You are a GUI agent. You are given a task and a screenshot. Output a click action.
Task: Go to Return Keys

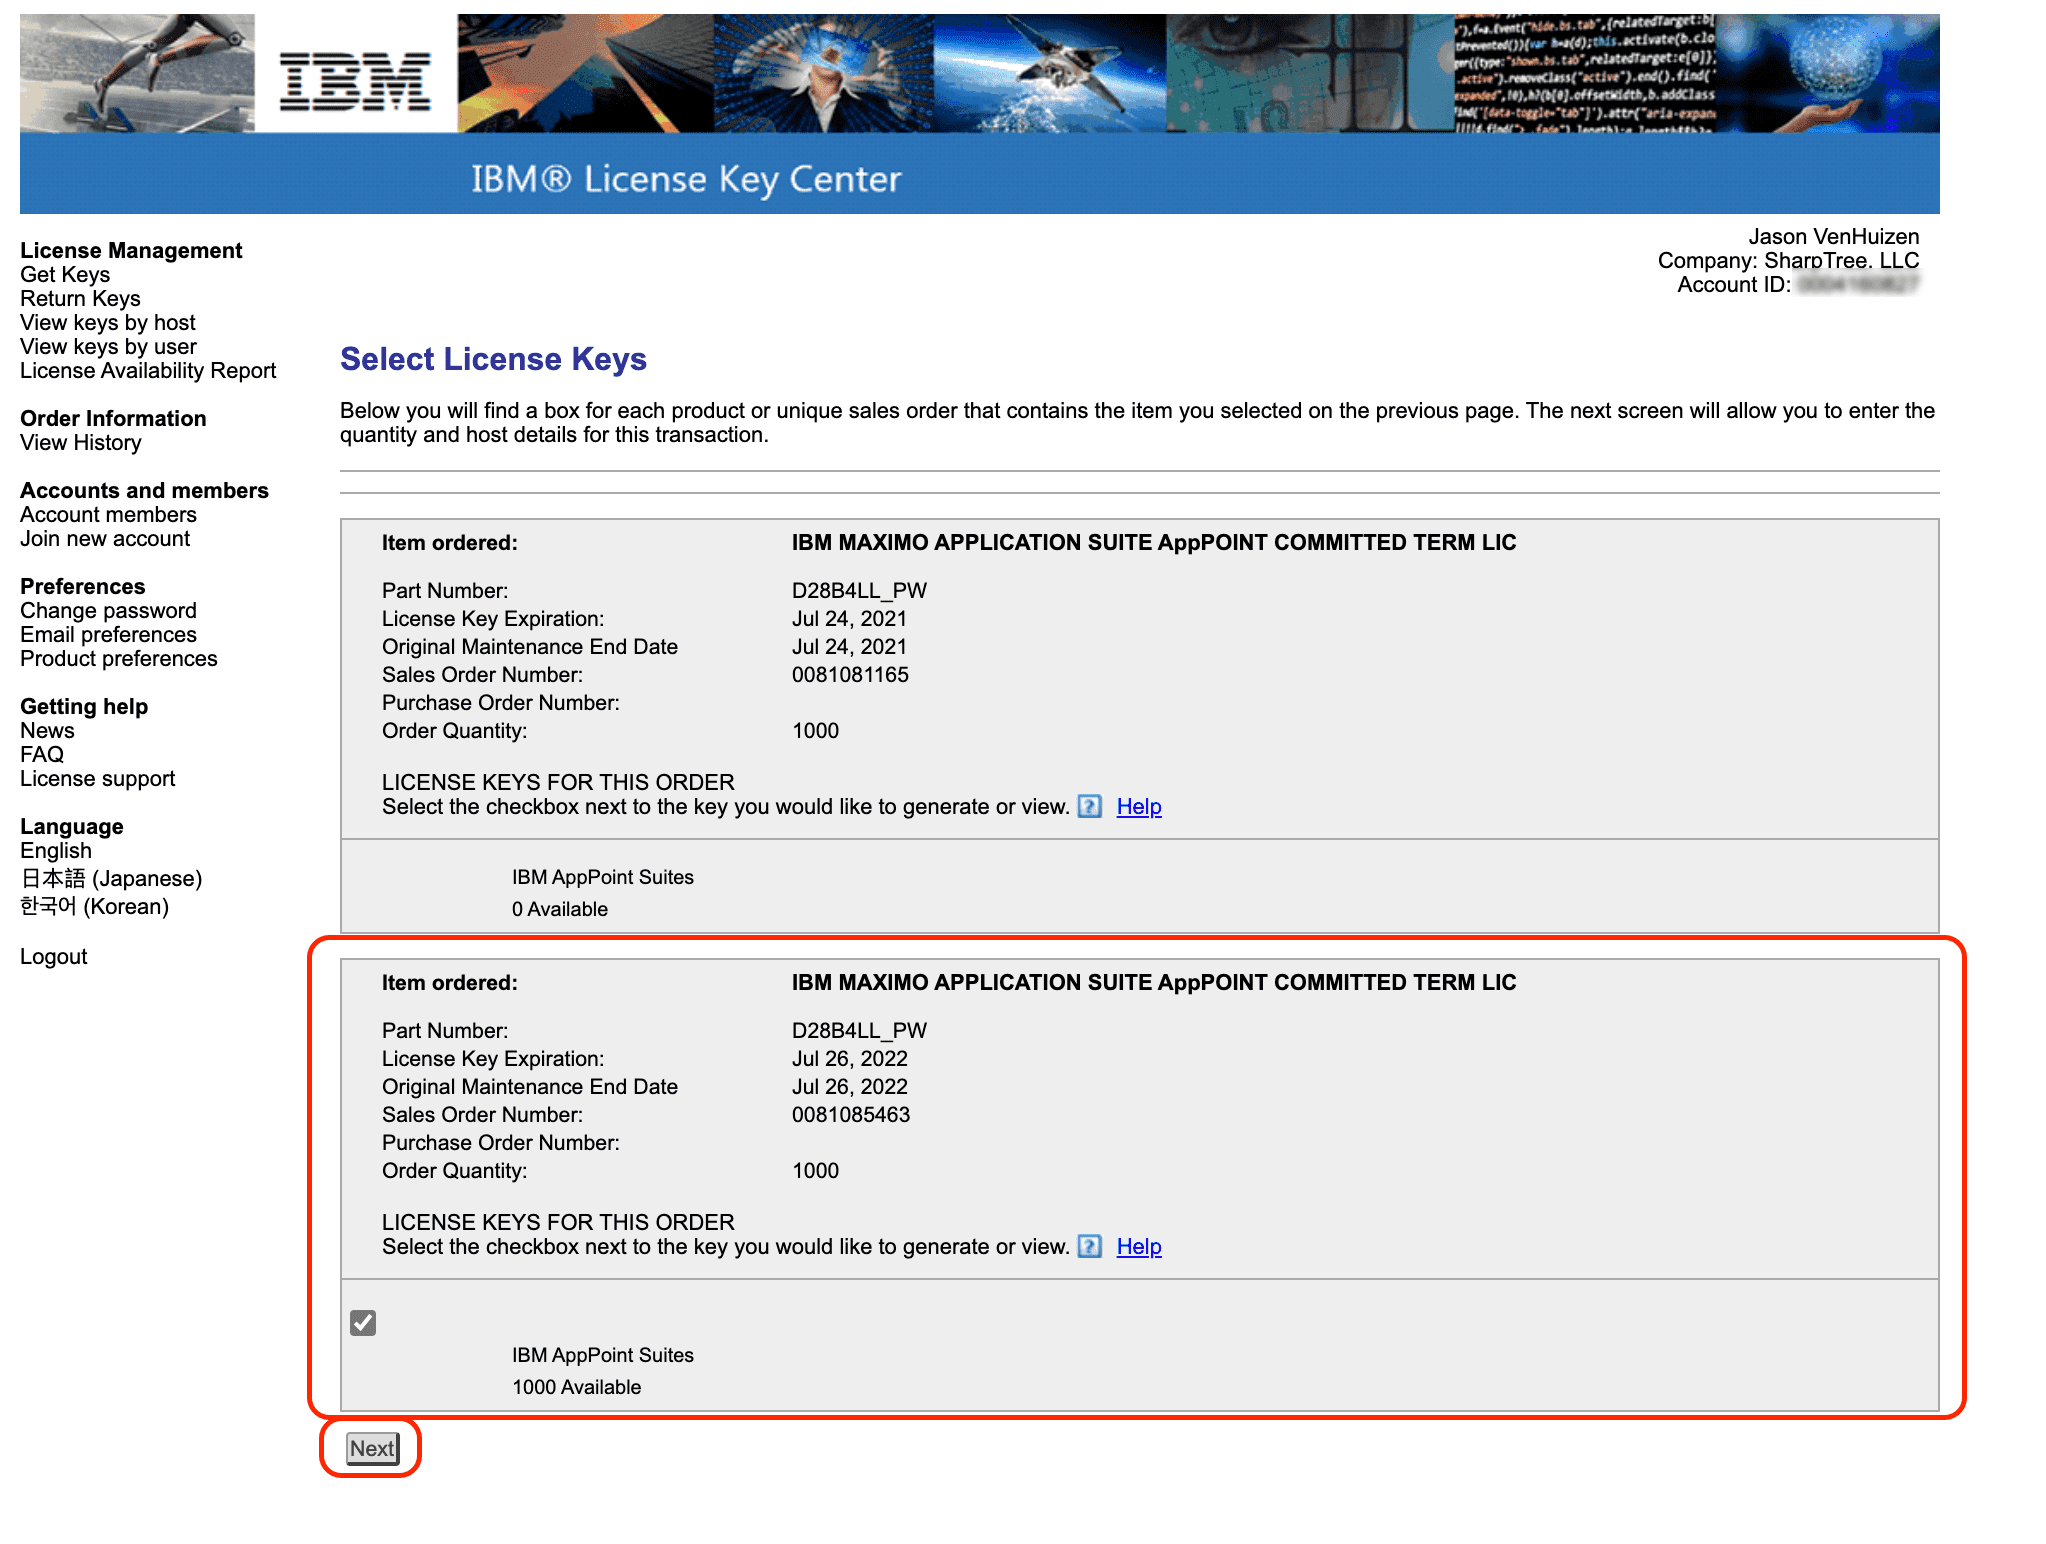(80, 298)
